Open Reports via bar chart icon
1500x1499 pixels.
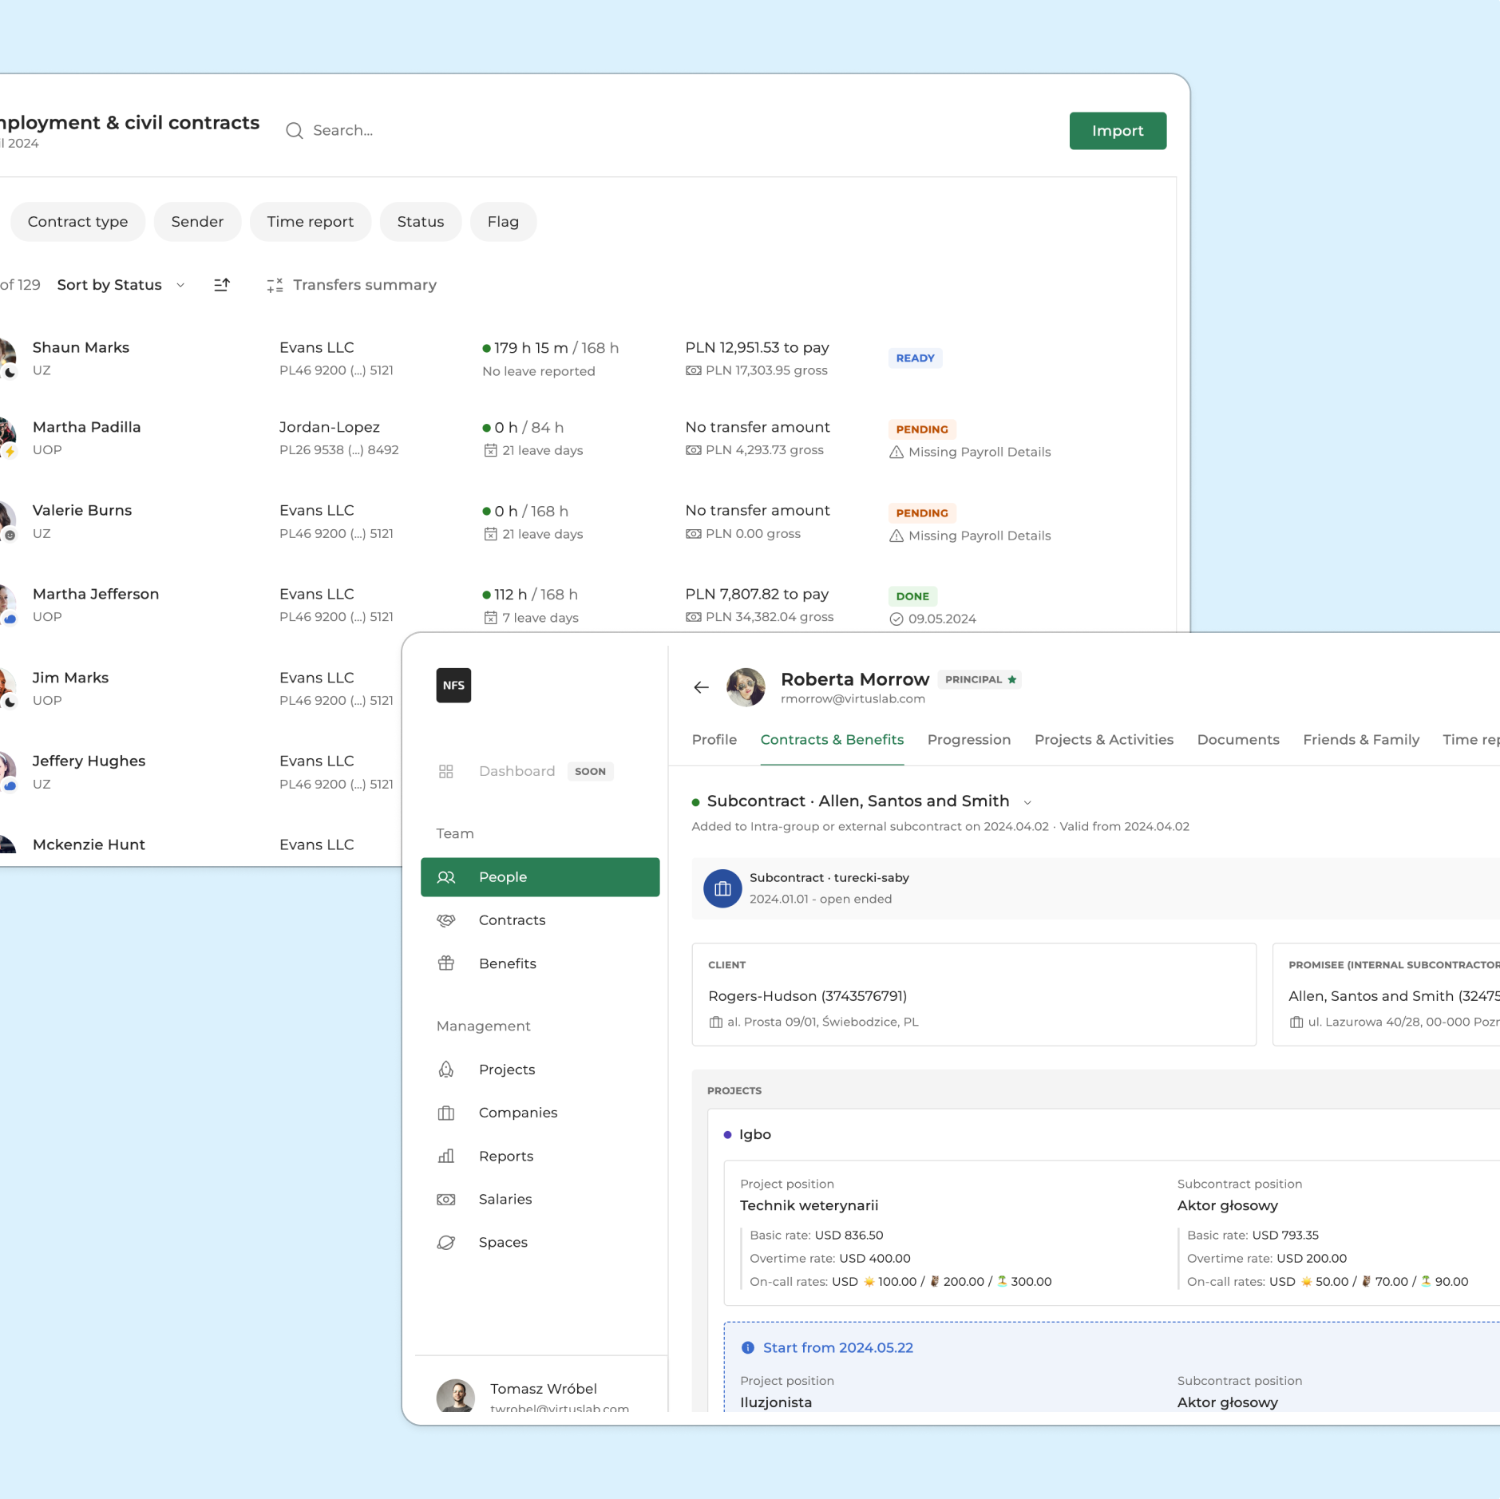pos(446,1156)
